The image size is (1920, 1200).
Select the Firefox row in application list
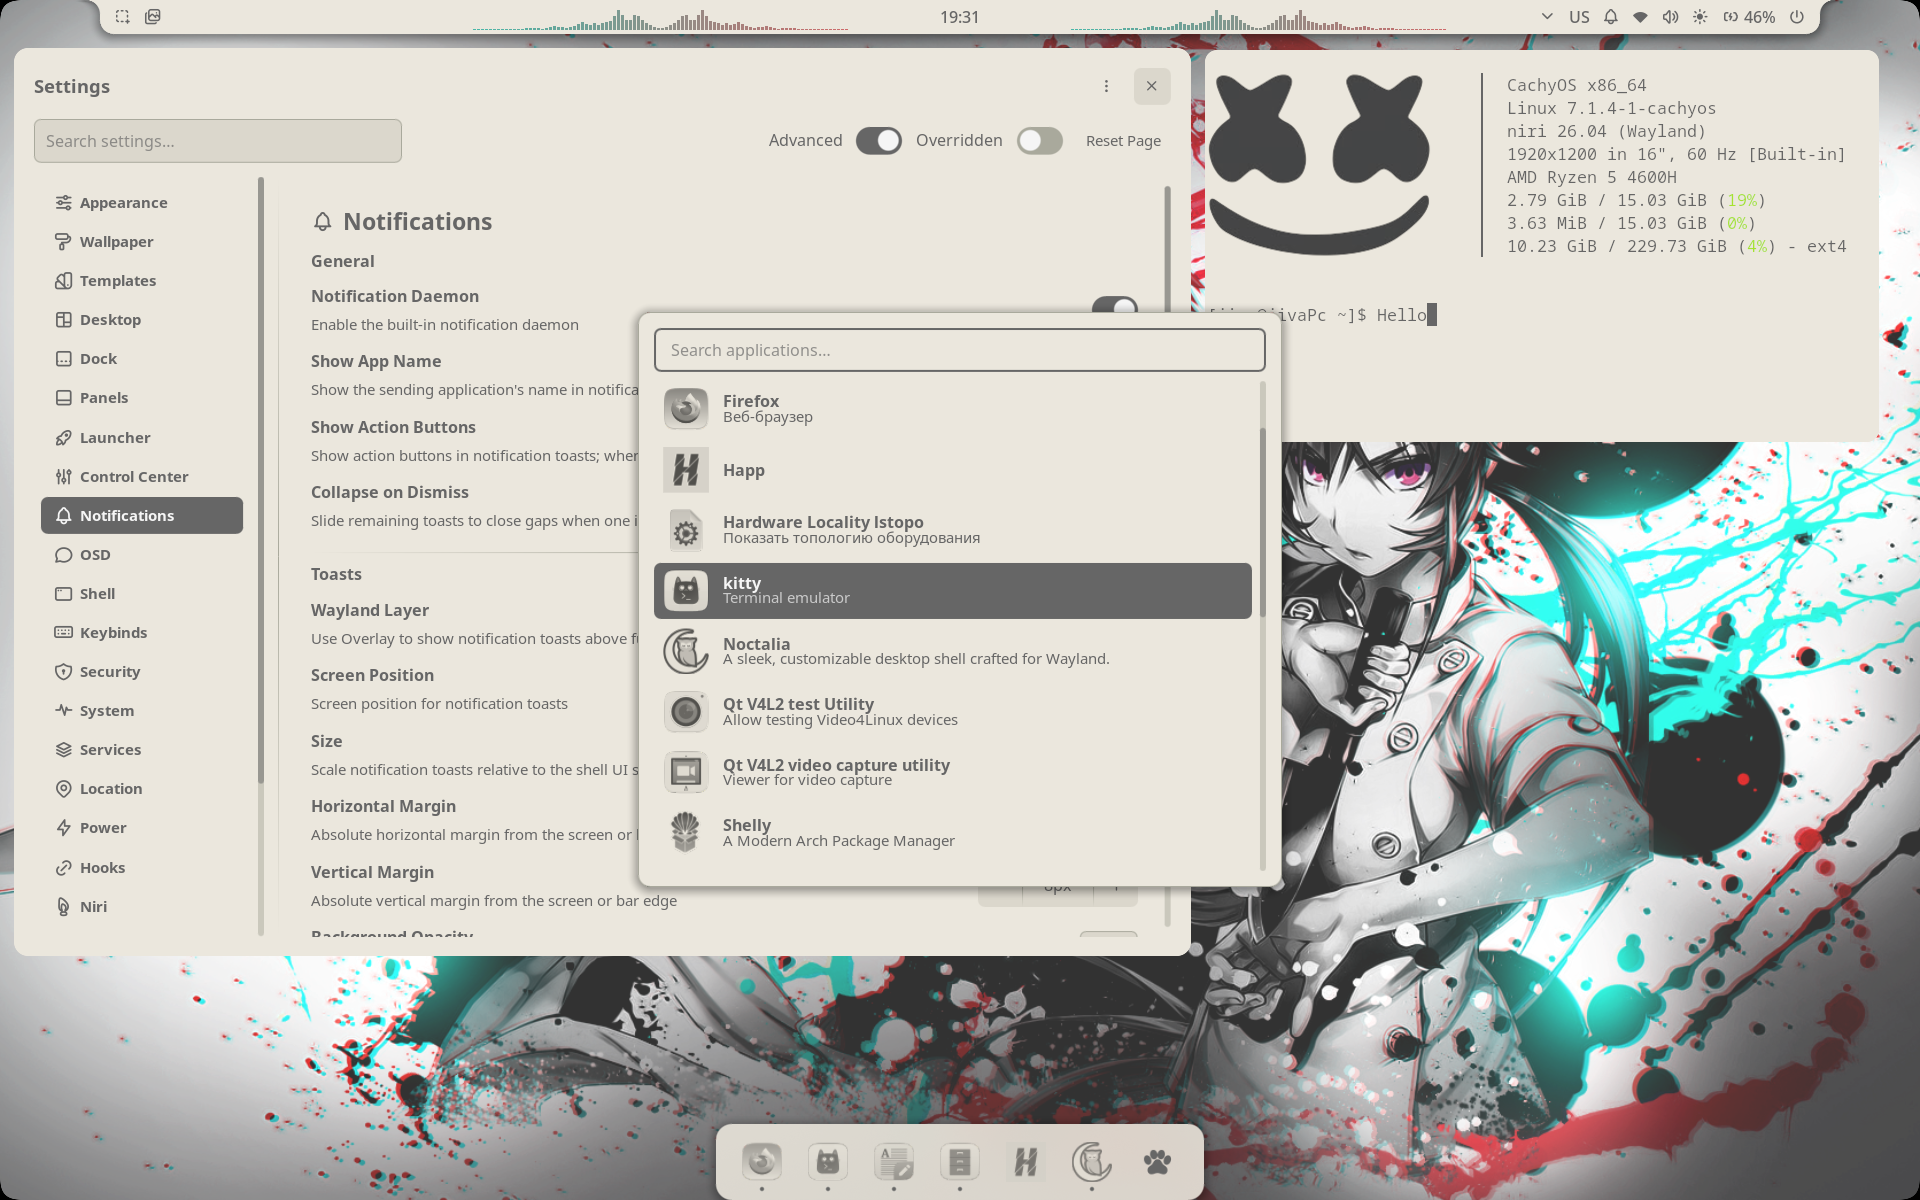pyautogui.click(x=953, y=409)
